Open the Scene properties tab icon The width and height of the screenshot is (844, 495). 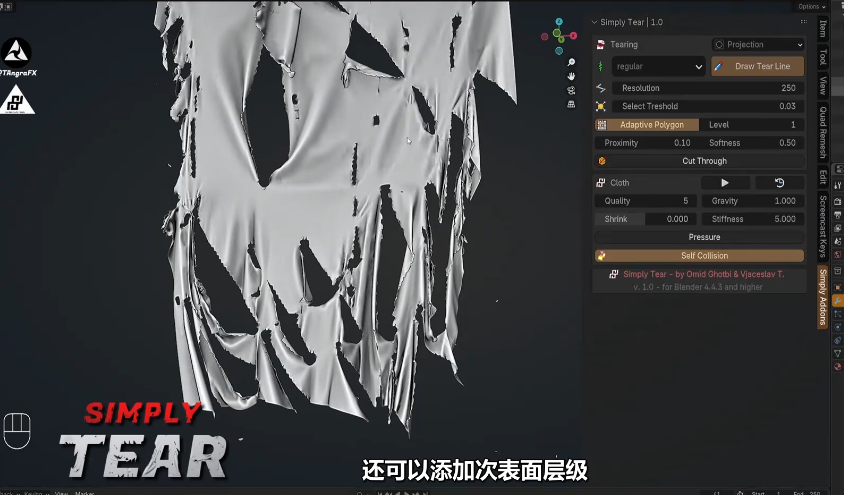point(838,242)
